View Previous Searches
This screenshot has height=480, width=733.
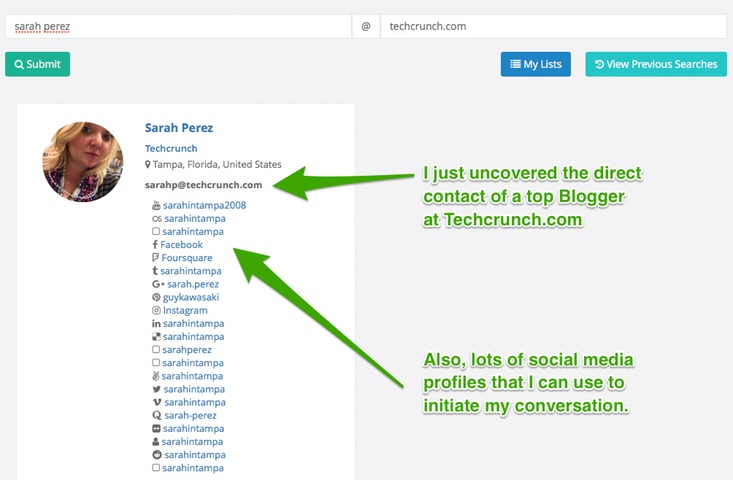click(656, 64)
